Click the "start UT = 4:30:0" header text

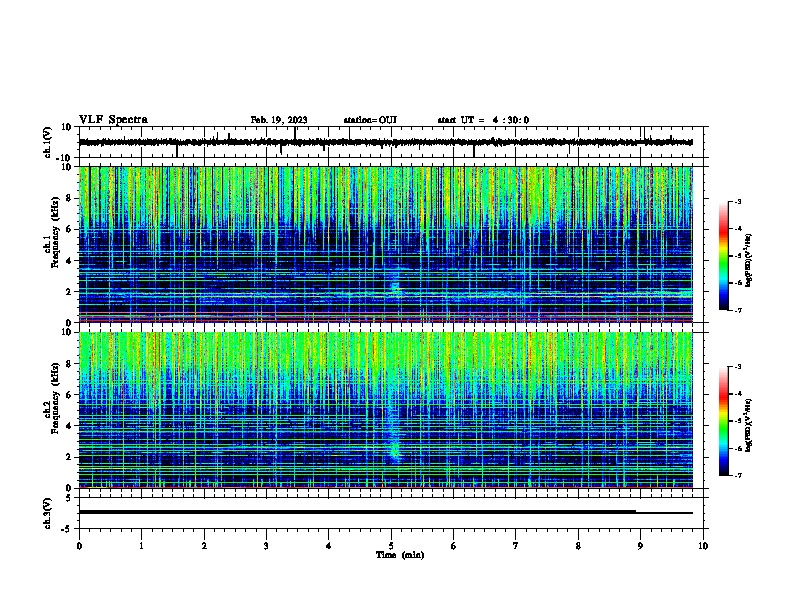483,120
